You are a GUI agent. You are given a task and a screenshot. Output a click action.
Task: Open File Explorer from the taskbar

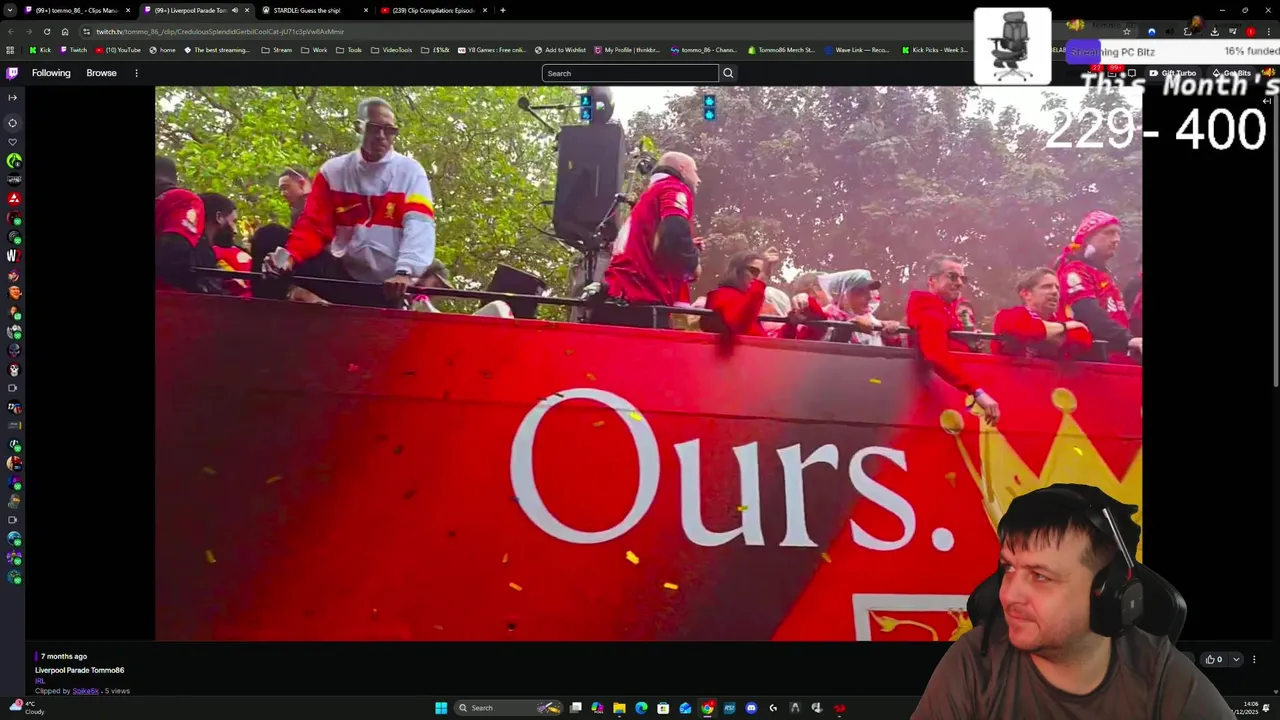click(x=619, y=708)
